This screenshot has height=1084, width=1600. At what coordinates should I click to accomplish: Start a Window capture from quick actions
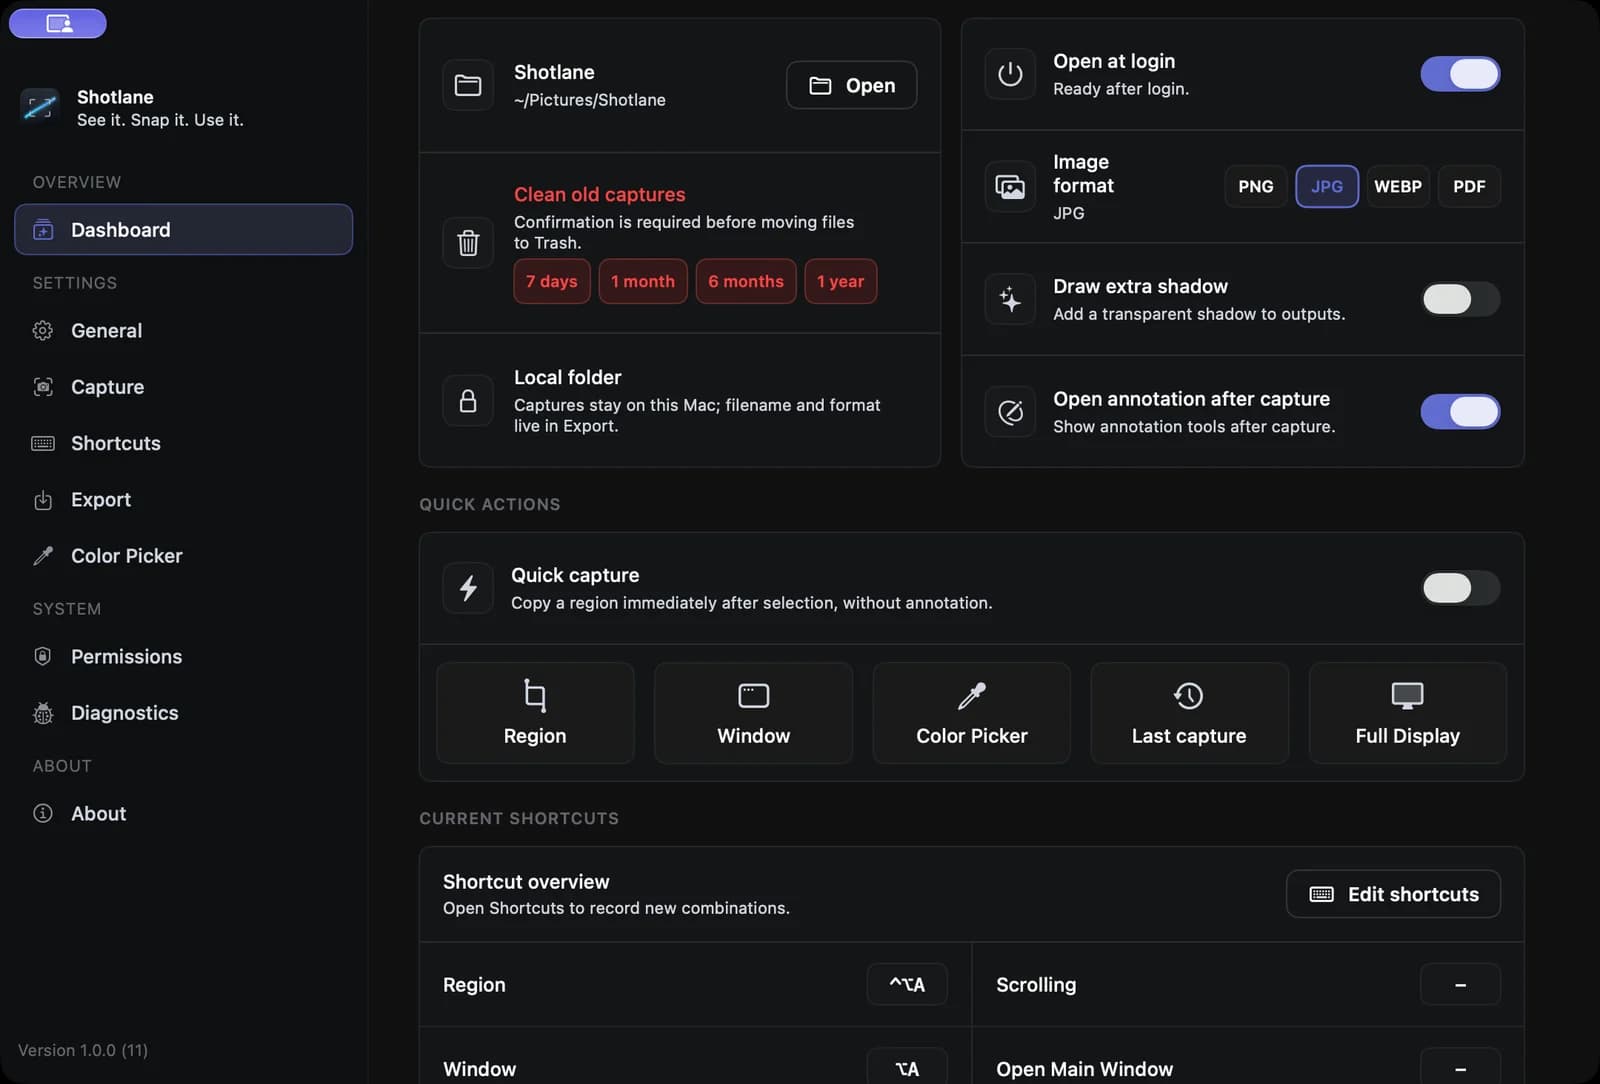click(x=753, y=713)
